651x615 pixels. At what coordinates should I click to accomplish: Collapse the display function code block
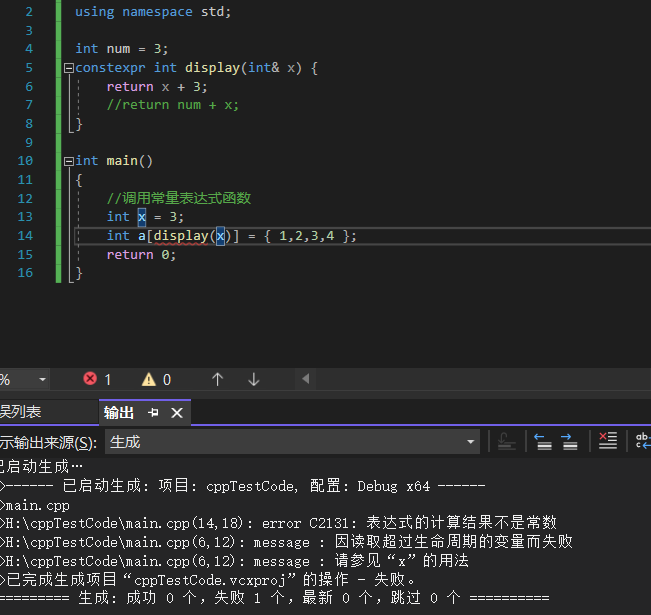[x=67, y=68]
